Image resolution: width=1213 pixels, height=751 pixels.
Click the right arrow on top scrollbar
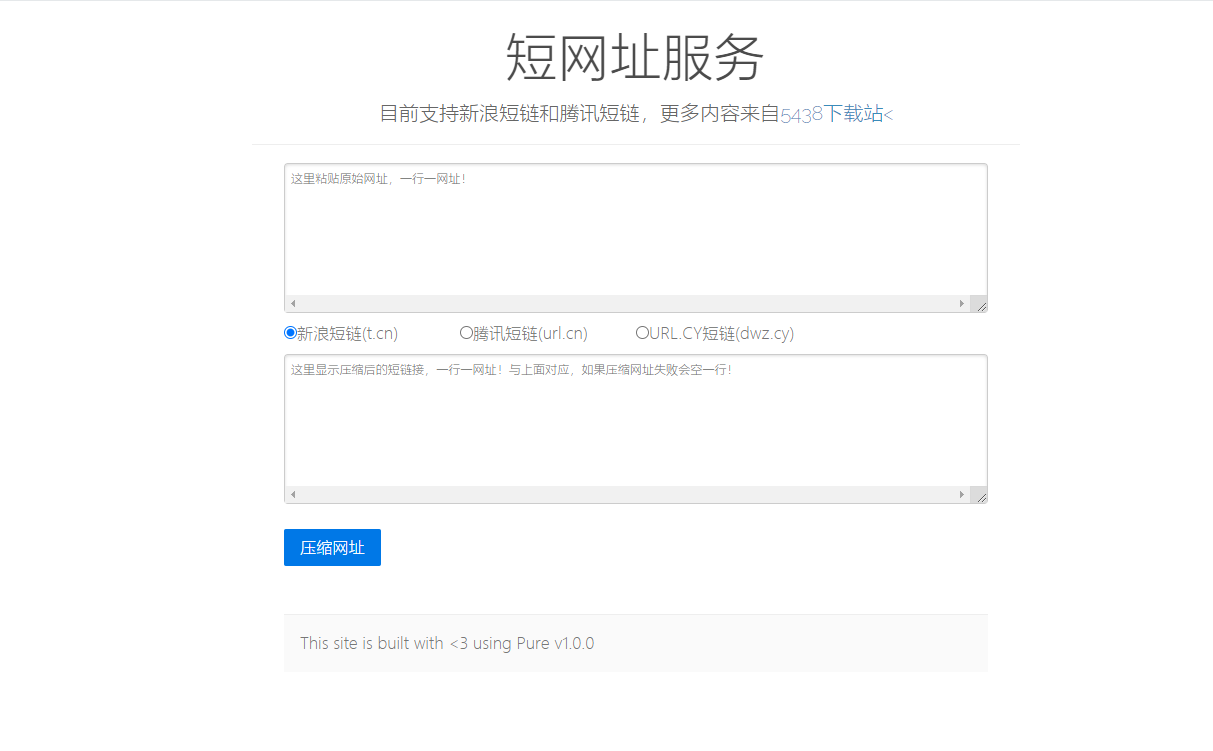[963, 303]
